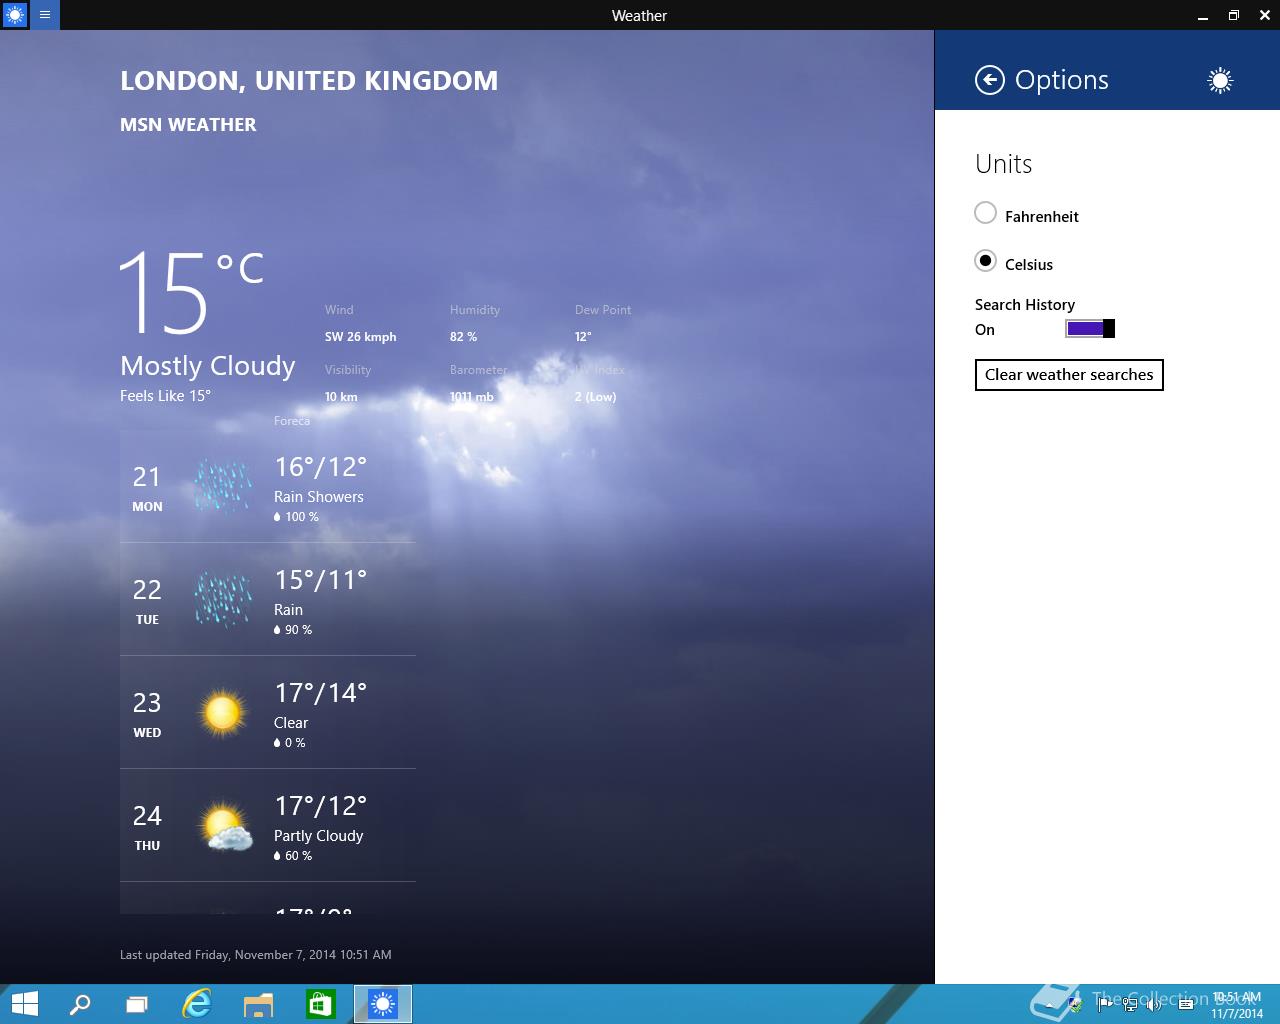1280x1024 pixels.
Task: Open Task View on the taskbar
Action: (x=137, y=1004)
